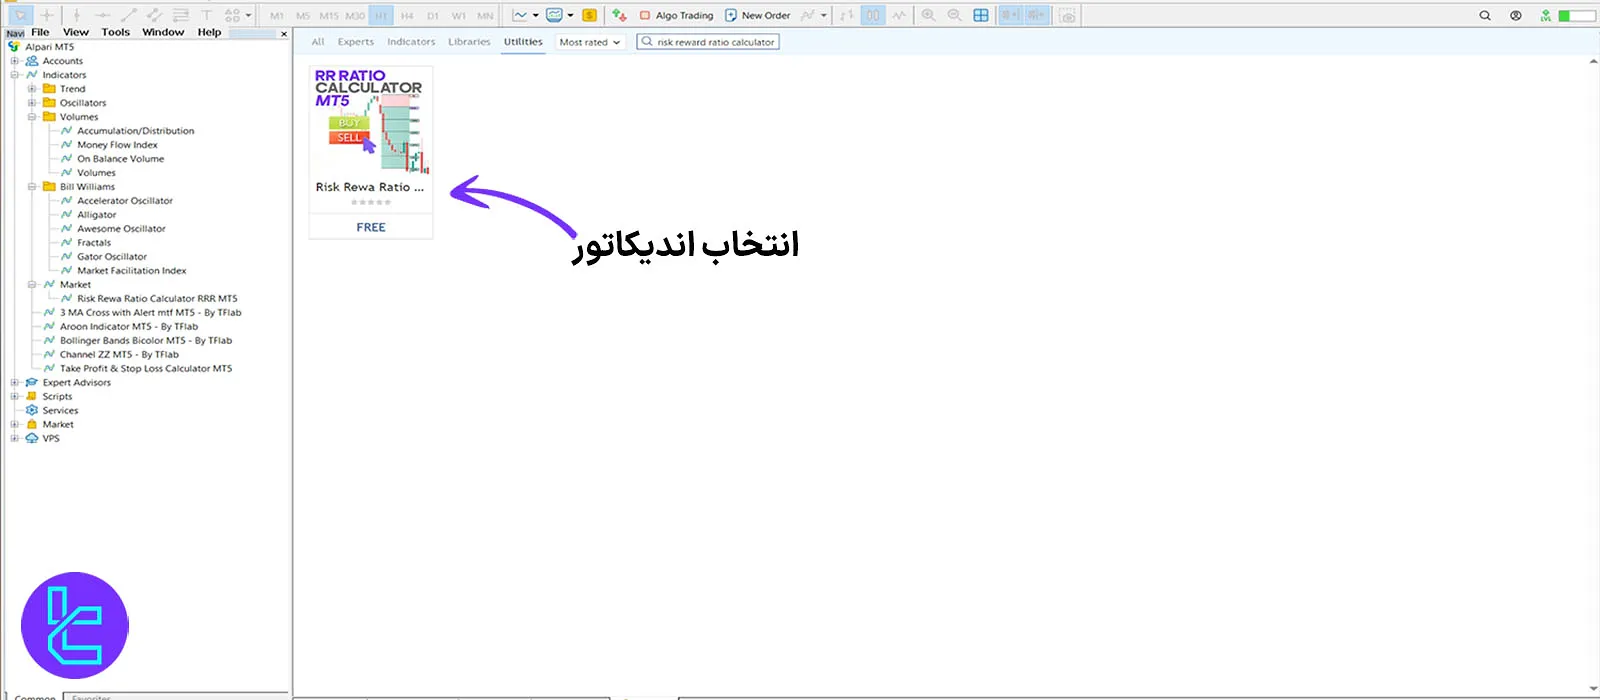Switch chart to M15 timeframe
The image size is (1600, 700).
(329, 16)
